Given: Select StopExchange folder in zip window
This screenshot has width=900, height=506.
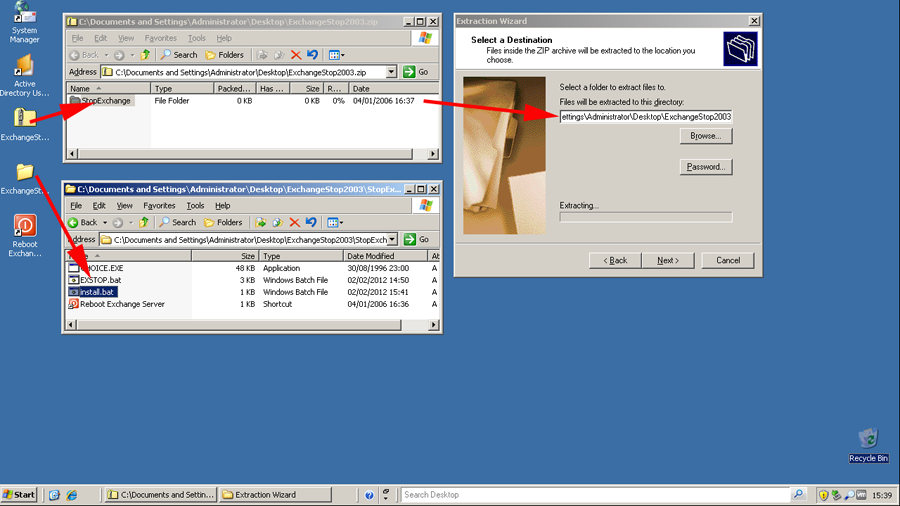Looking at the screenshot, I should (x=102, y=100).
